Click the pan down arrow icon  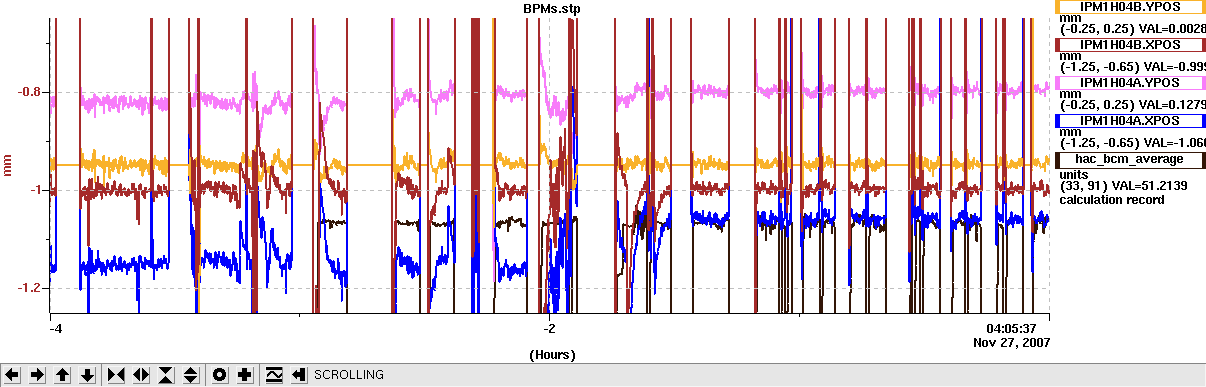(x=87, y=375)
